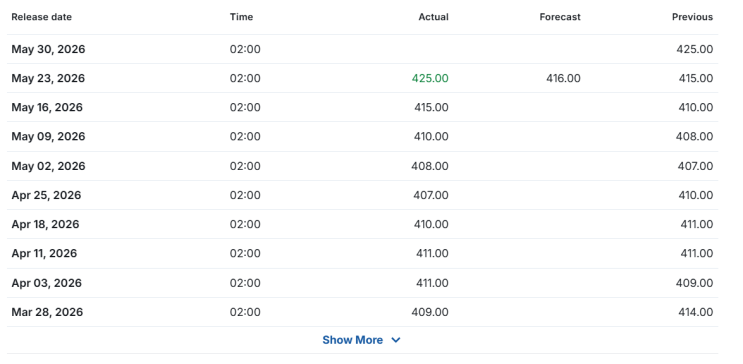The height and width of the screenshot is (364, 743).
Task: Click the May 30, 2026 release date
Action: click(x=48, y=49)
